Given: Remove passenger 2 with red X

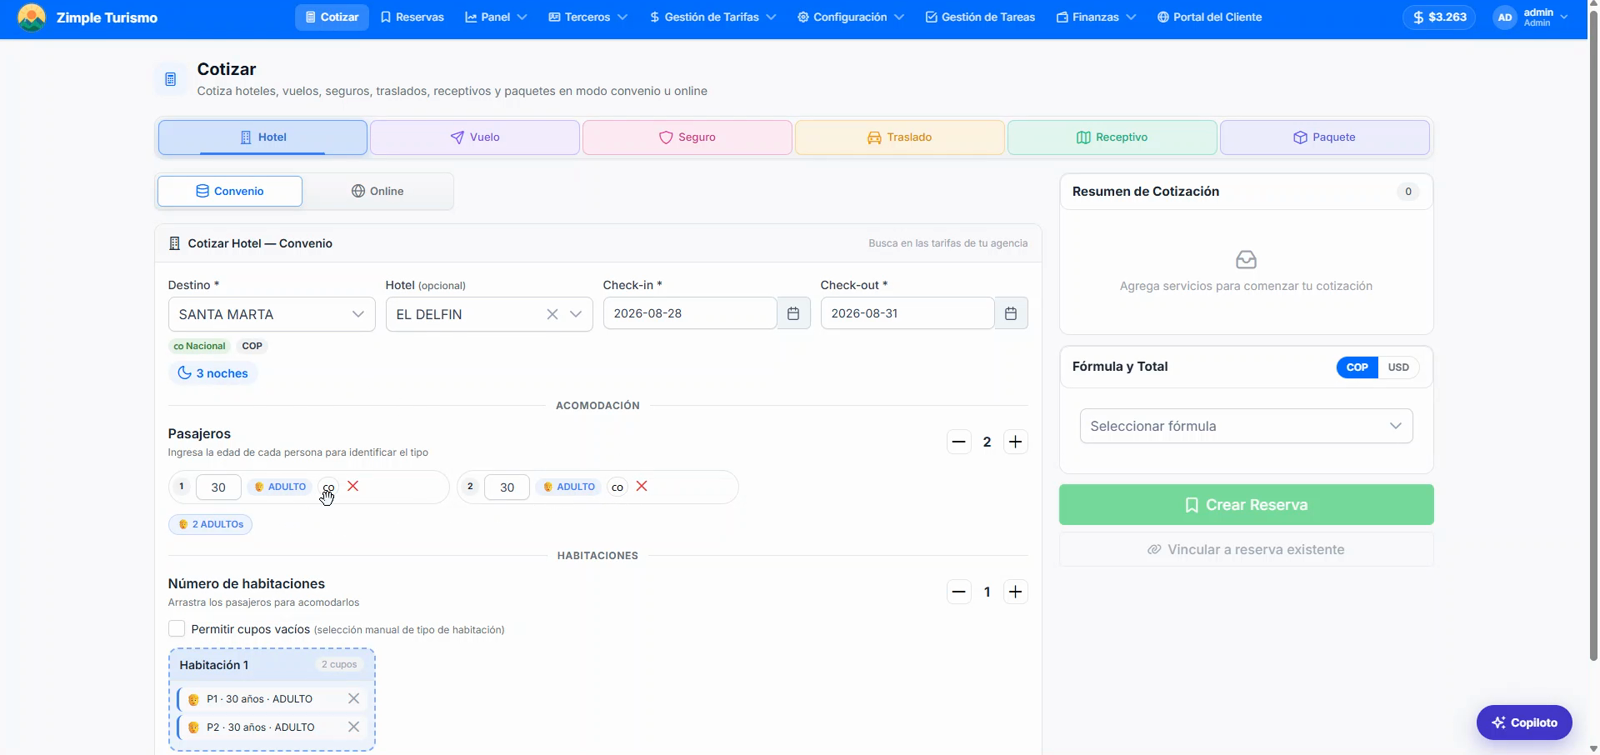Looking at the screenshot, I should point(642,486).
